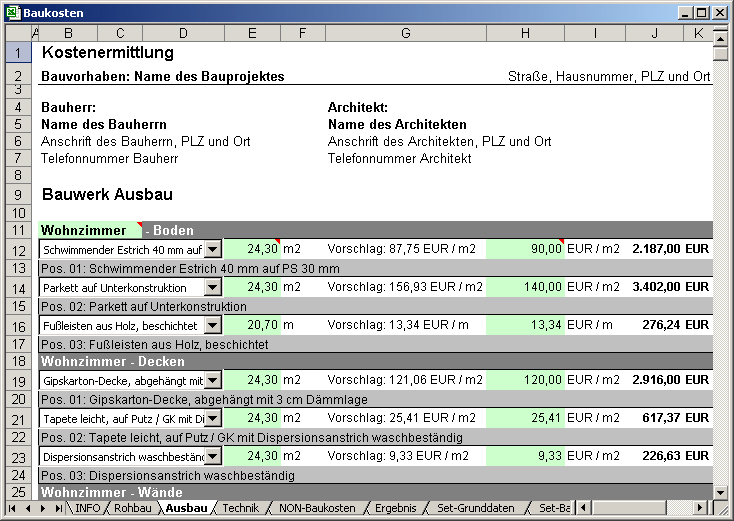The image size is (734, 521).
Task: Click total 276,24 EUR
Action: tap(675, 324)
